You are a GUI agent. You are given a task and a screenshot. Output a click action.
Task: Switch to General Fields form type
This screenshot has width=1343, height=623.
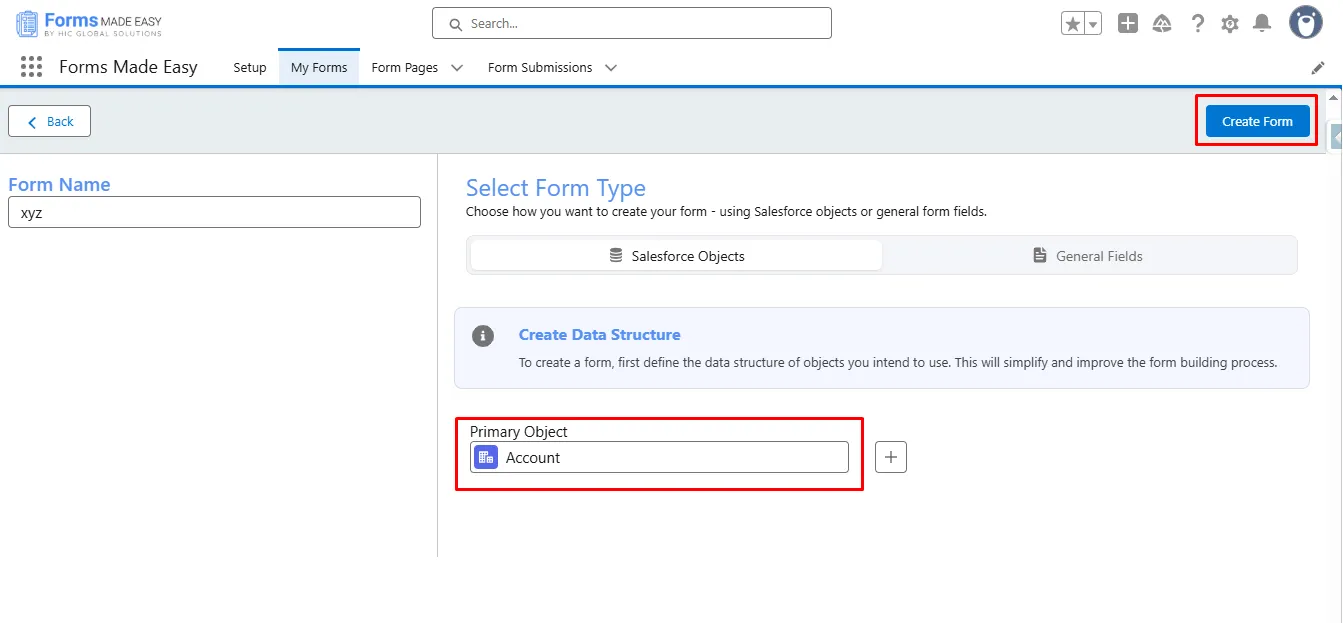click(1088, 256)
